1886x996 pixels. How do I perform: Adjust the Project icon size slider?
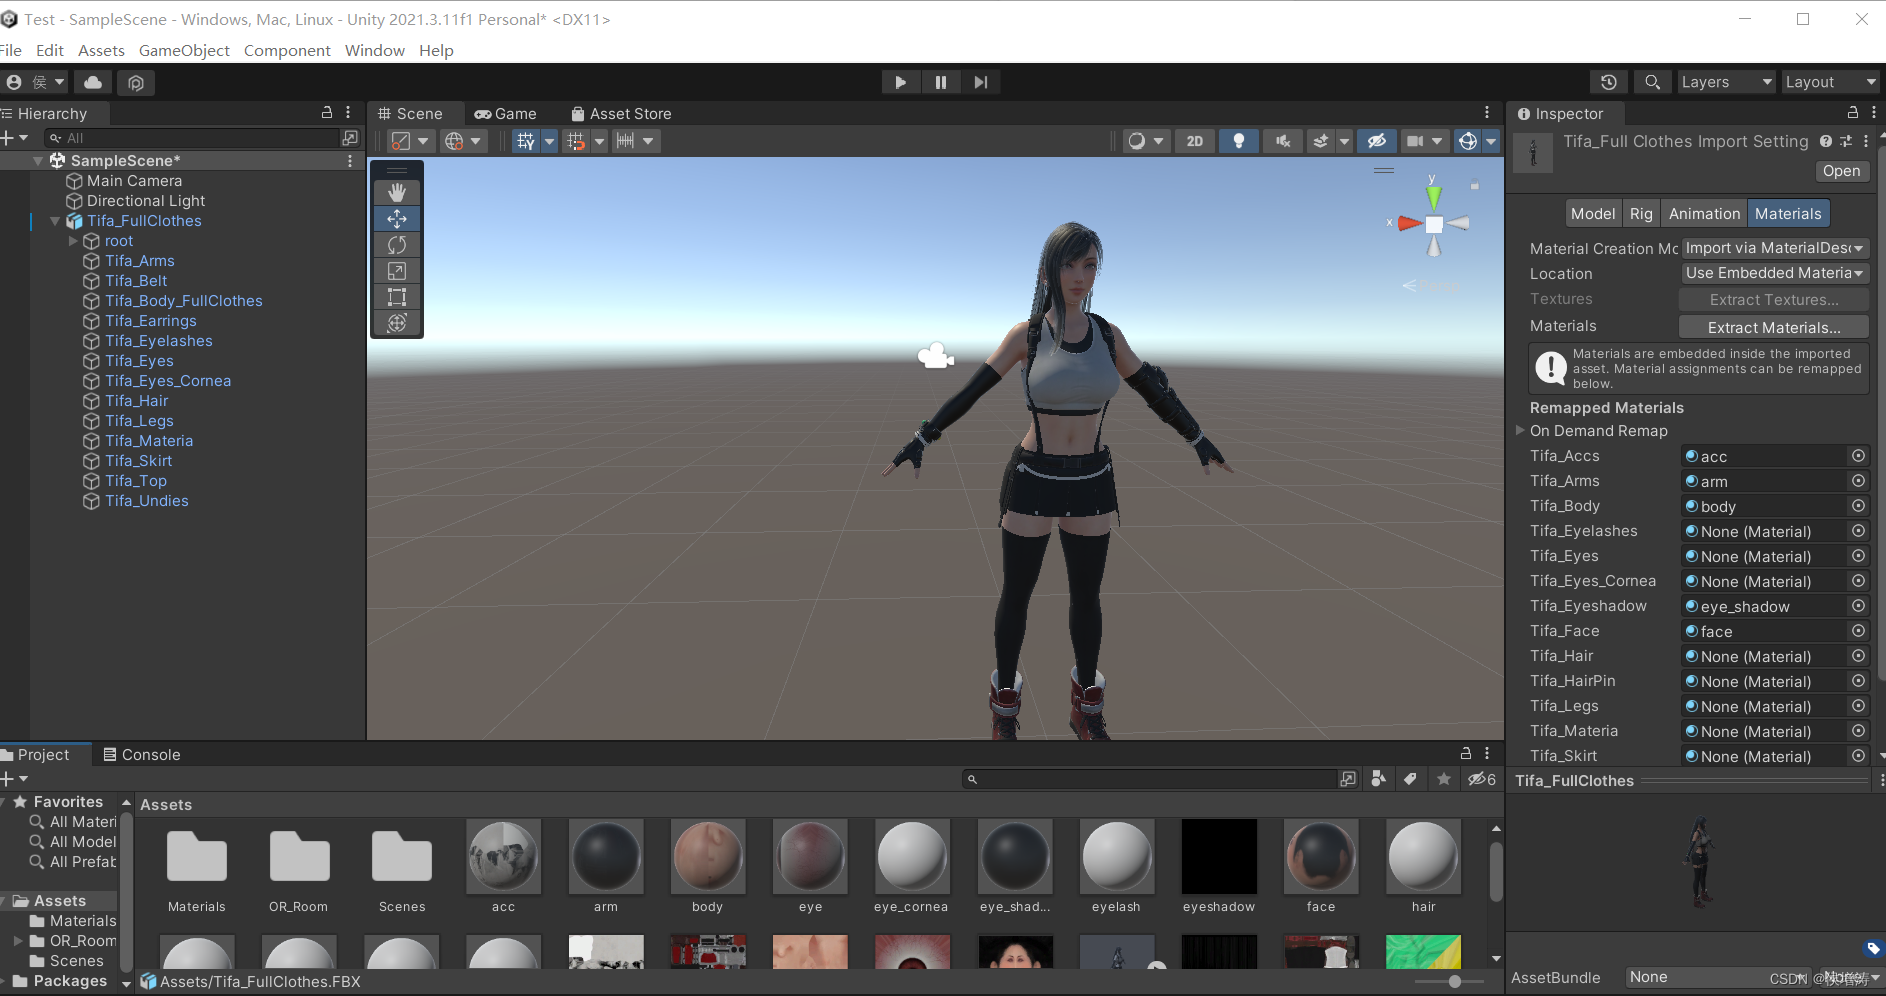1455,981
